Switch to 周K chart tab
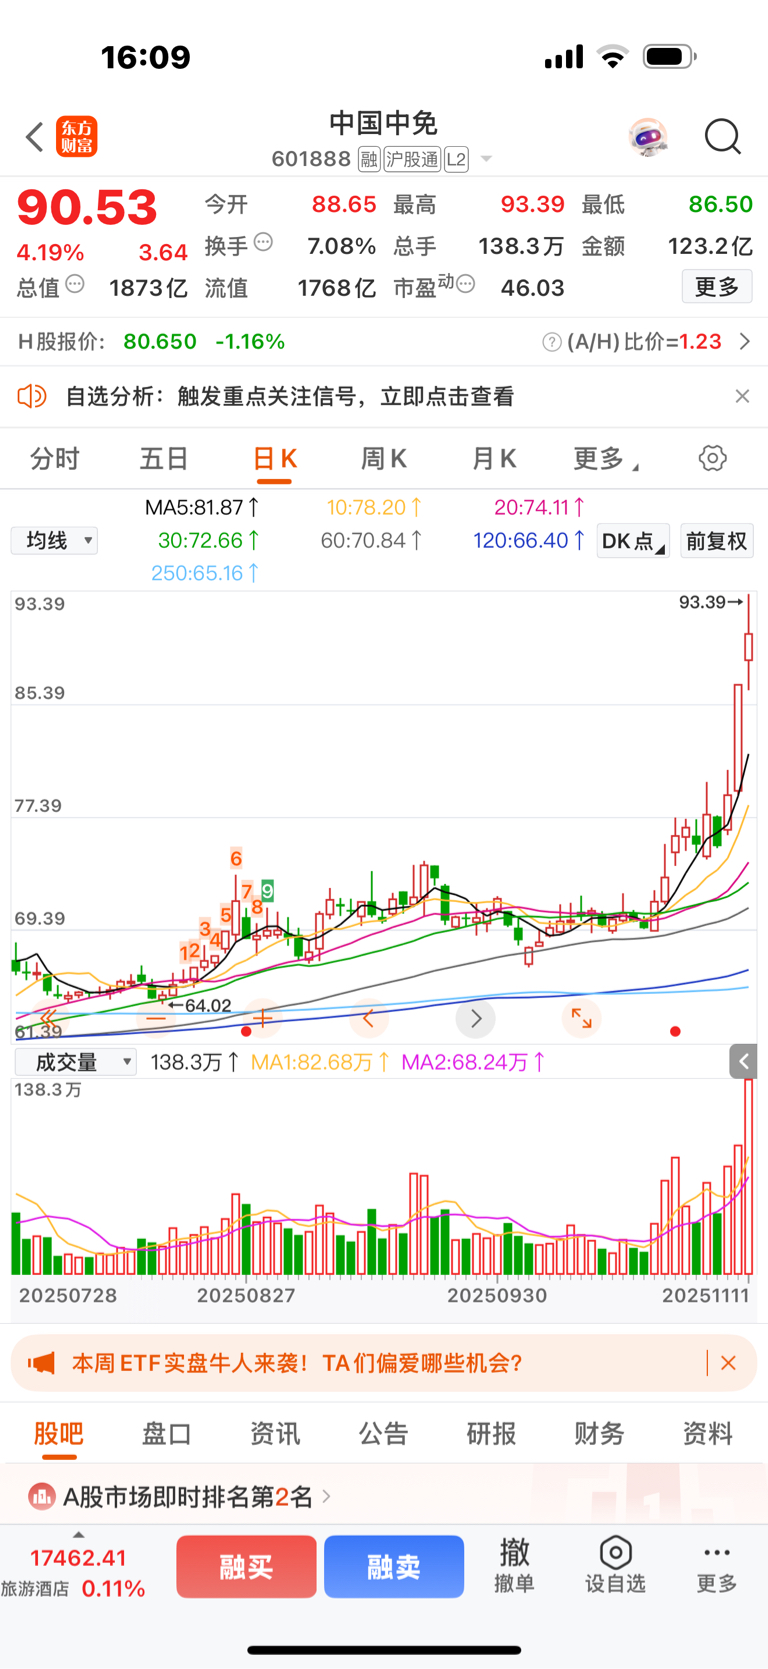This screenshot has height=1669, width=768. pos(384,459)
